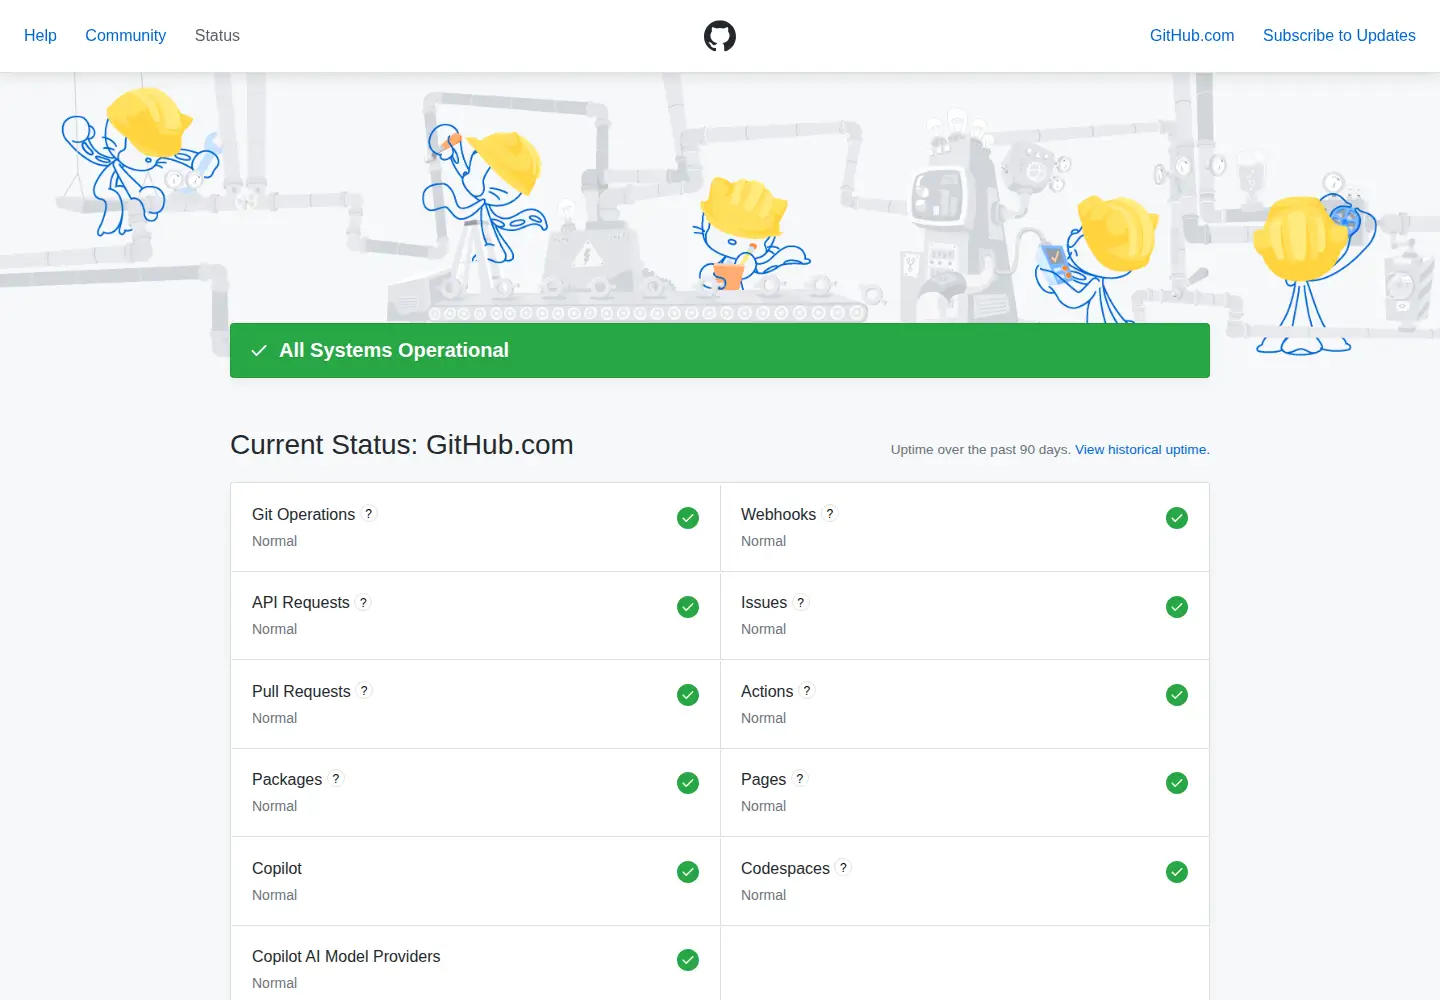Screen dimensions: 1440x1000
Task: Click Subscribe to Updates
Action: point(1339,36)
